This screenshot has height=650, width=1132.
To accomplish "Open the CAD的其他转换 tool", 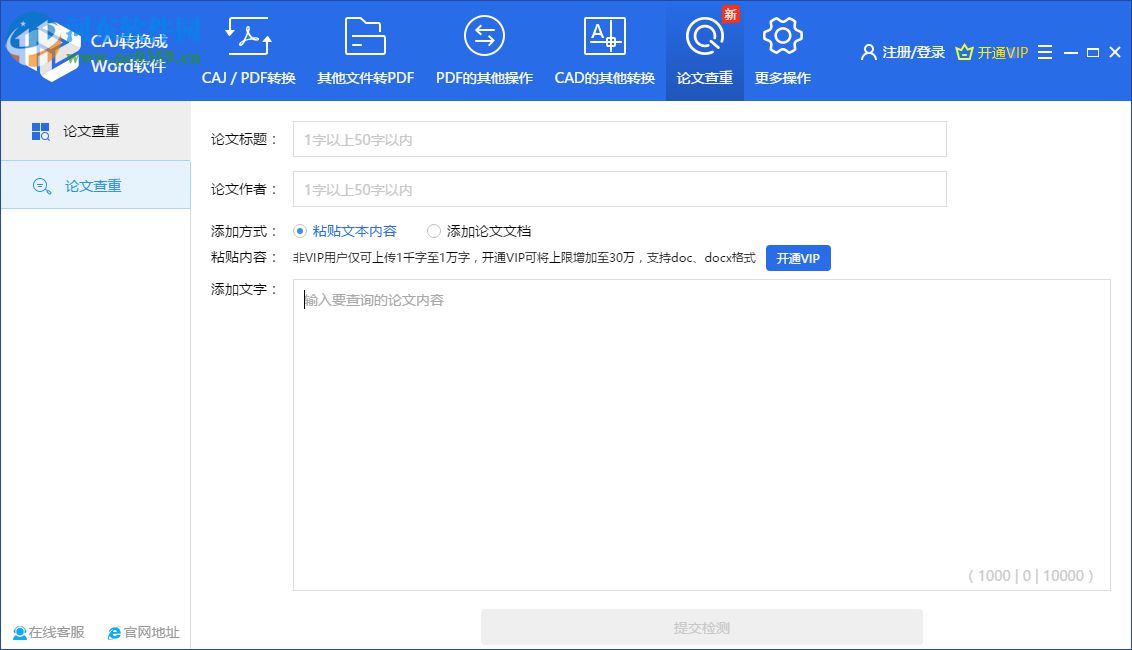I will tap(604, 50).
